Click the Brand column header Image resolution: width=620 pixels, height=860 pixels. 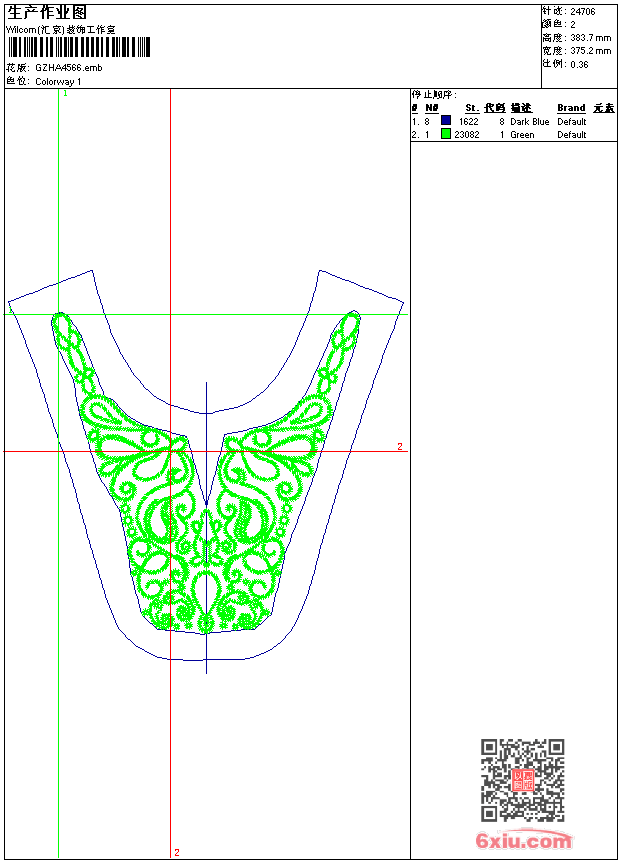point(571,108)
